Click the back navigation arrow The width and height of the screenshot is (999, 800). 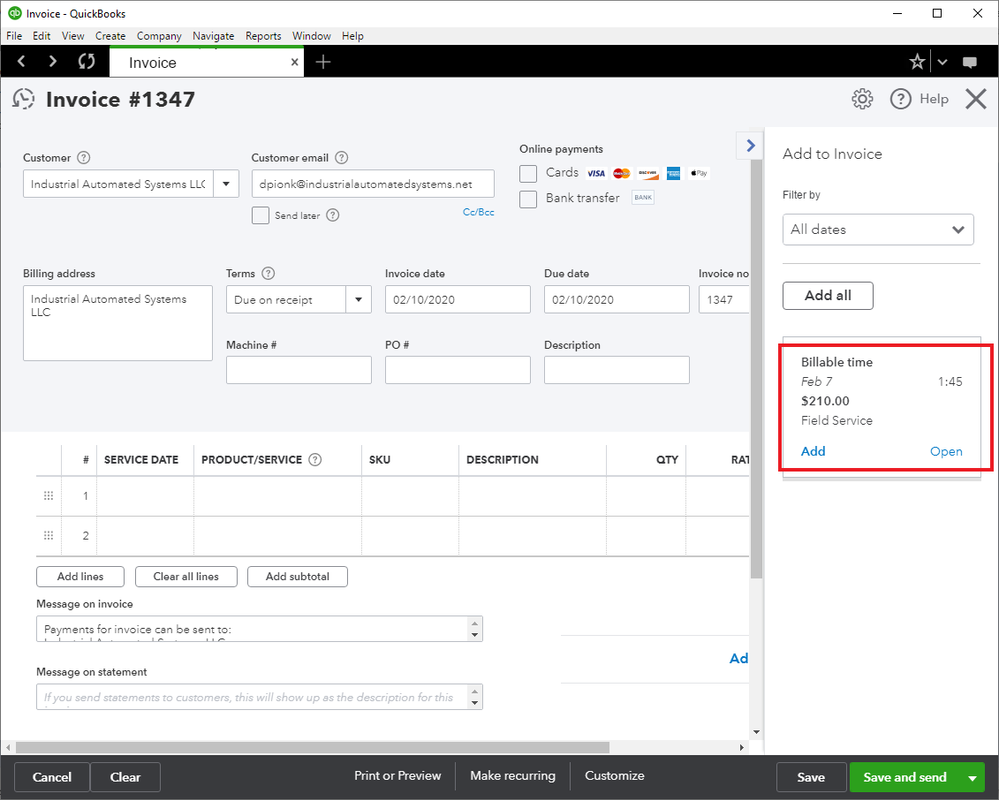coord(22,61)
